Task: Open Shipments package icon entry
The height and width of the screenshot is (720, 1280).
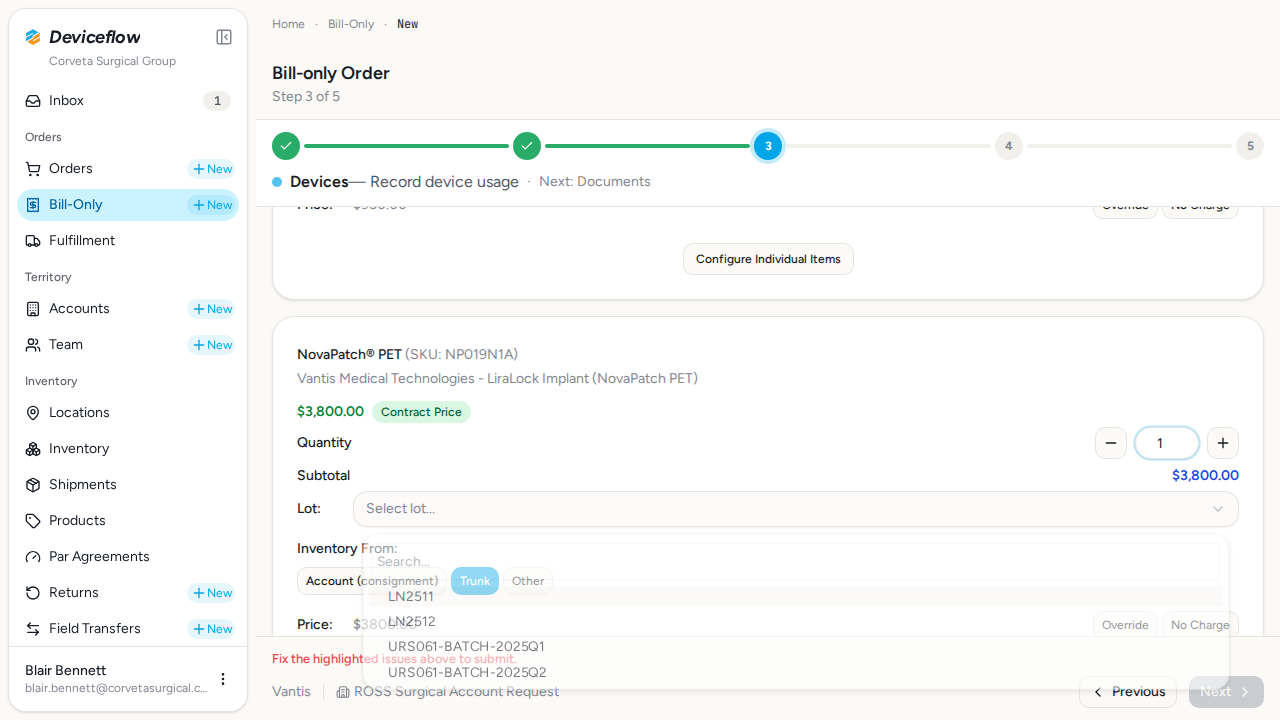Action: pos(128,485)
